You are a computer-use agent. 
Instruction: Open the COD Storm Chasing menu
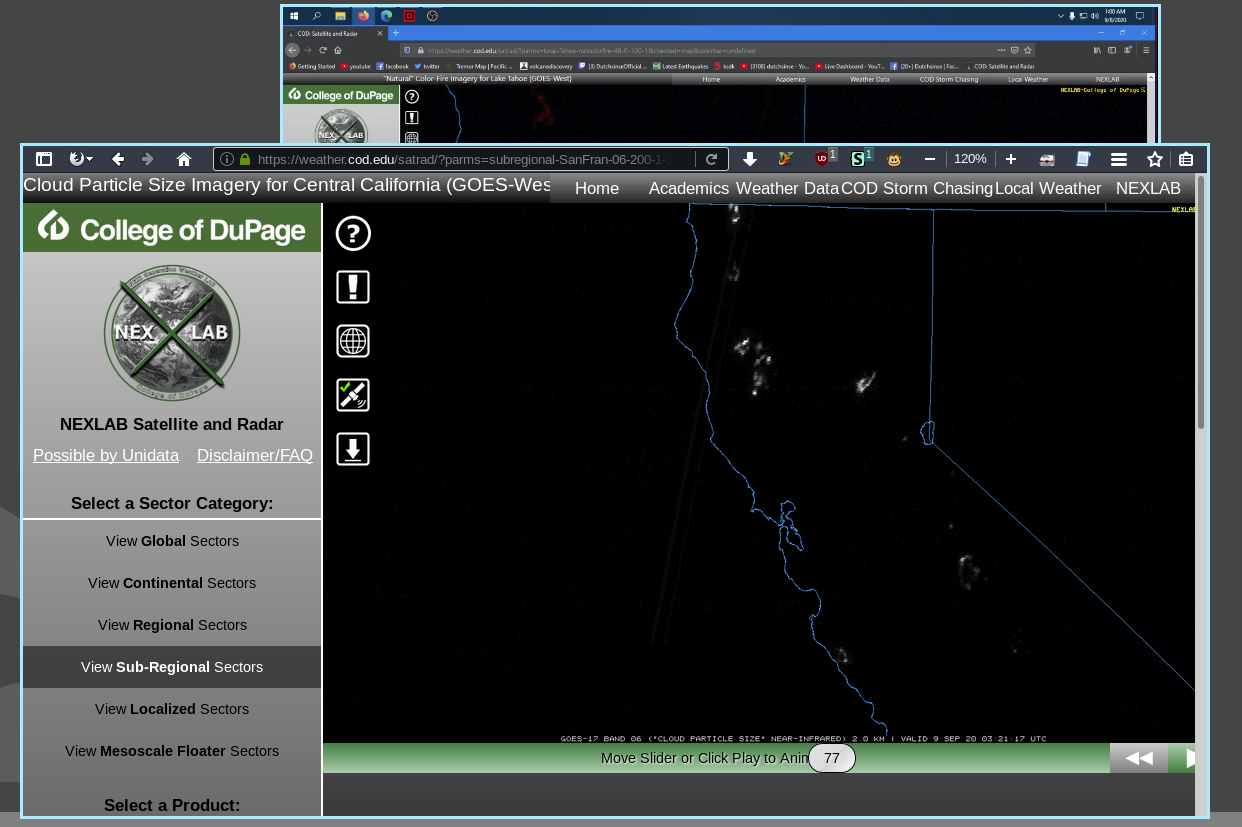pyautogui.click(x=917, y=188)
